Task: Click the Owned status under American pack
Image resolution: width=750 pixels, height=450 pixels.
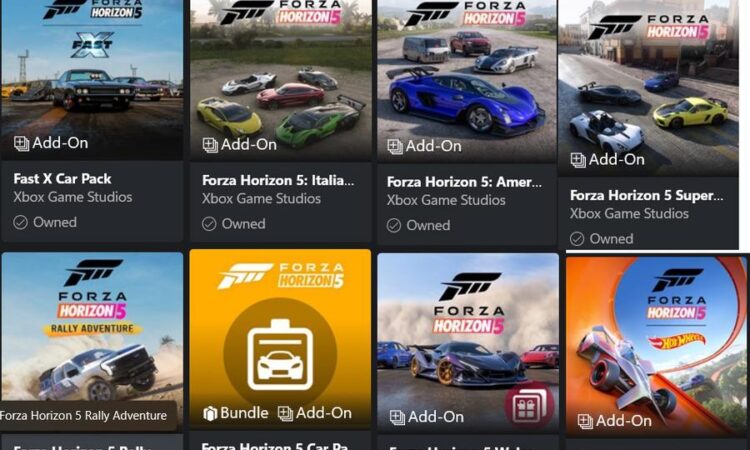Action: pos(419,225)
